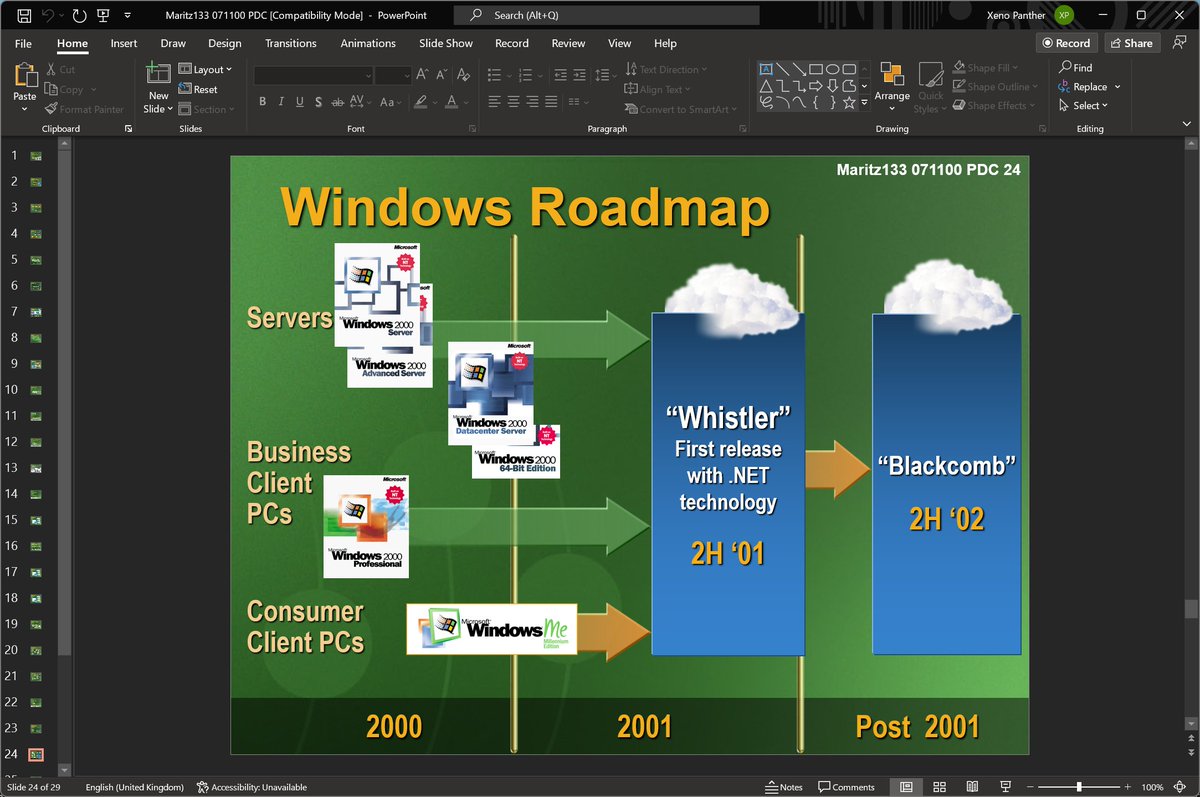Toggle Underline formatting
This screenshot has height=797, width=1200.
click(x=301, y=102)
